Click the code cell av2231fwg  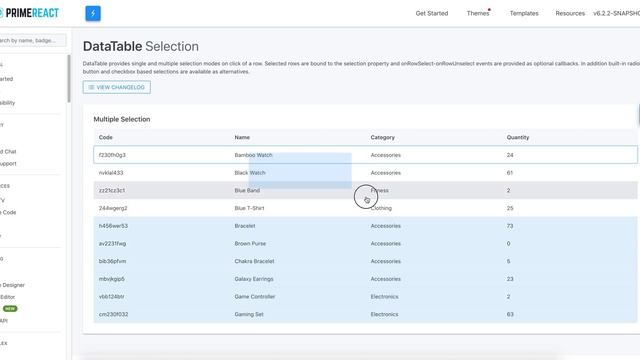click(x=112, y=243)
